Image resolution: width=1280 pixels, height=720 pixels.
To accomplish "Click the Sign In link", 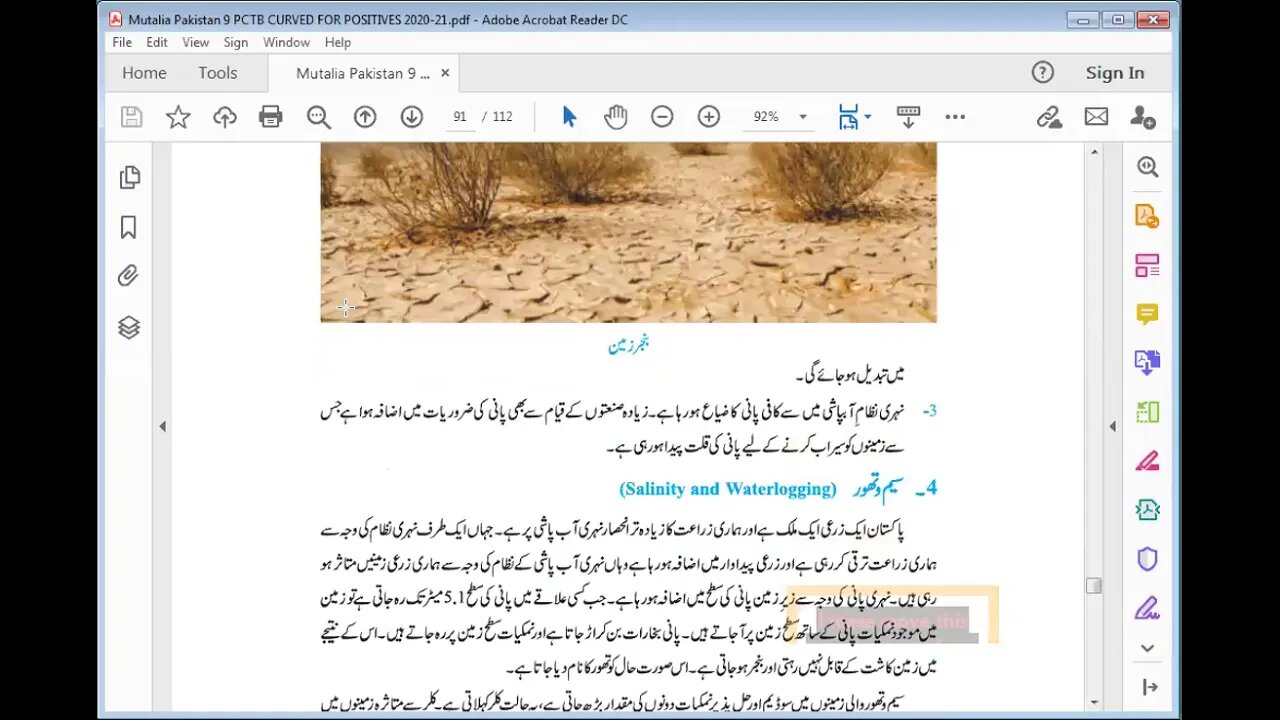I will click(x=1115, y=73).
